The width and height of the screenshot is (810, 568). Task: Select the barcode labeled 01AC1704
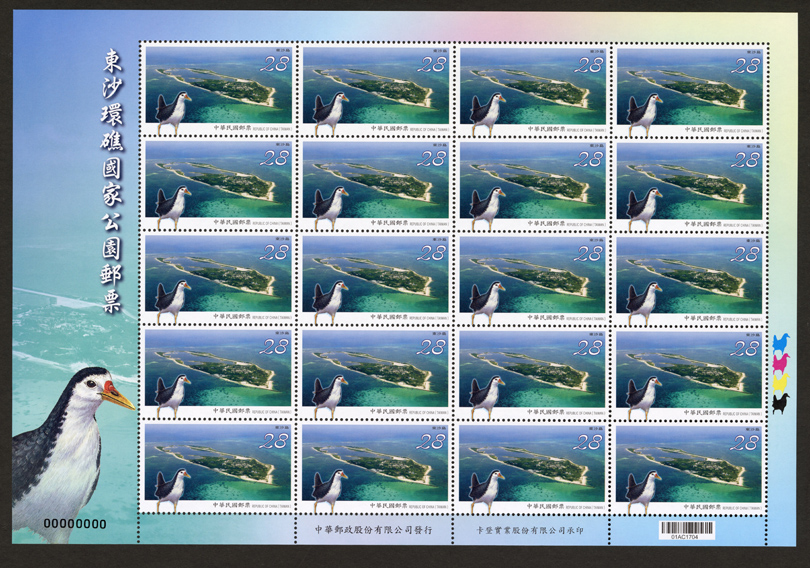coord(685,530)
